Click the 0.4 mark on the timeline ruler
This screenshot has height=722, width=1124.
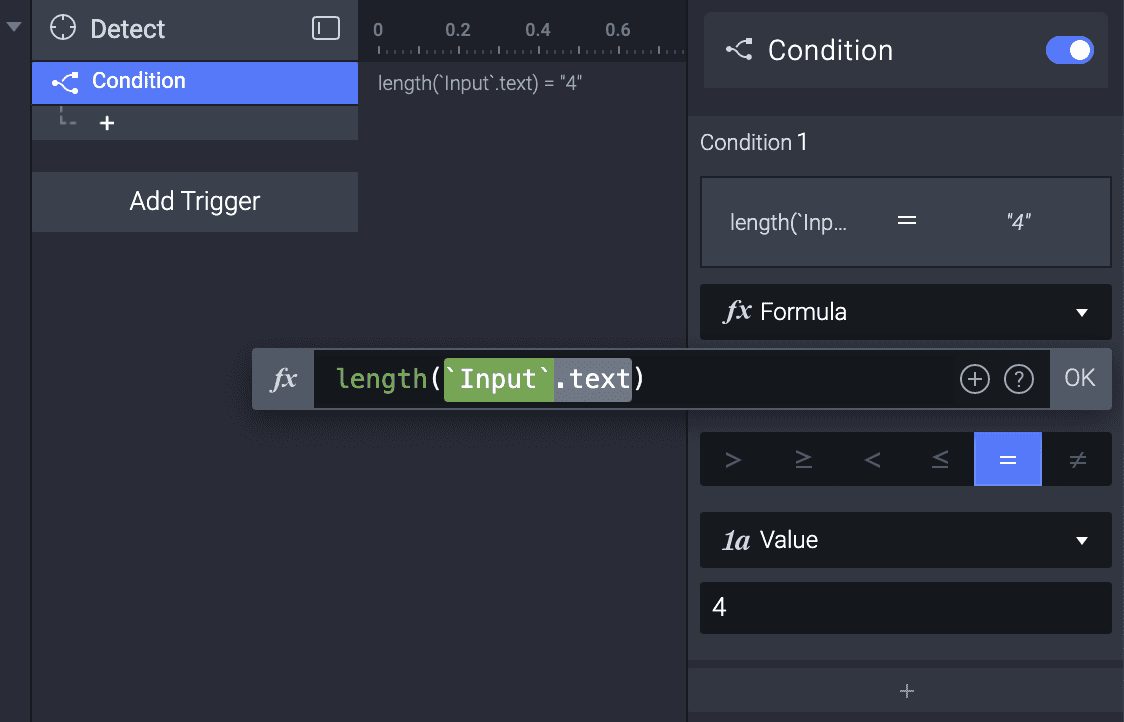point(538,29)
